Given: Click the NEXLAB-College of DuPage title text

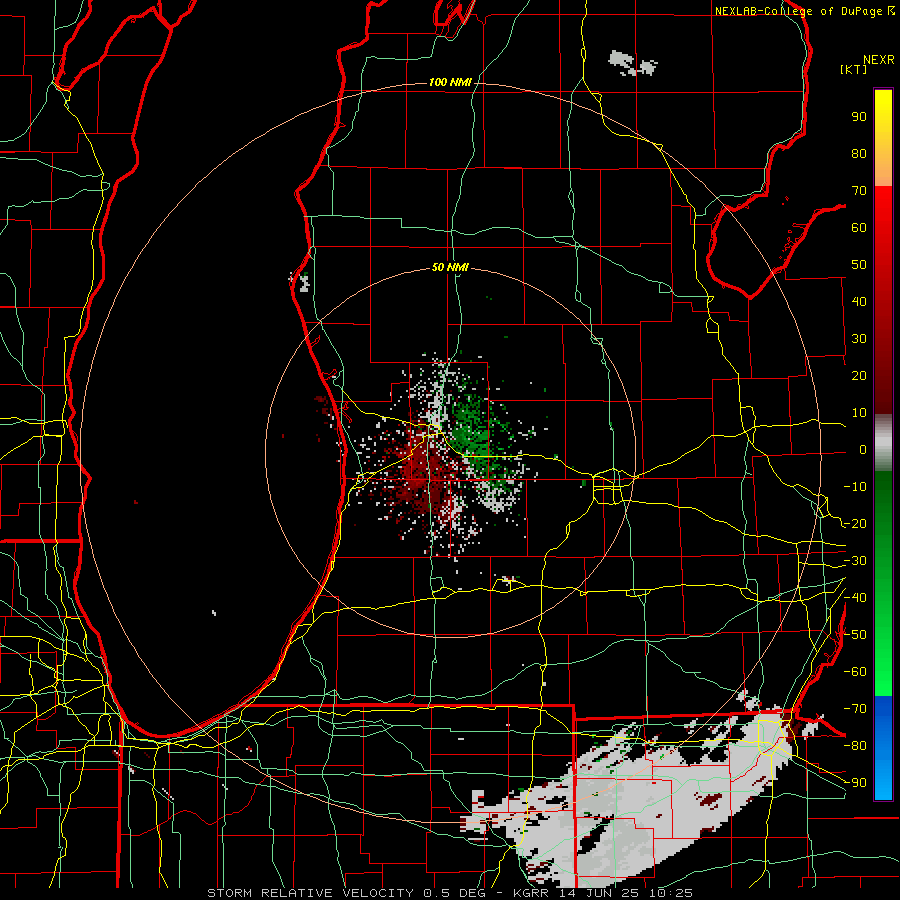Looking at the screenshot, I should (x=799, y=11).
